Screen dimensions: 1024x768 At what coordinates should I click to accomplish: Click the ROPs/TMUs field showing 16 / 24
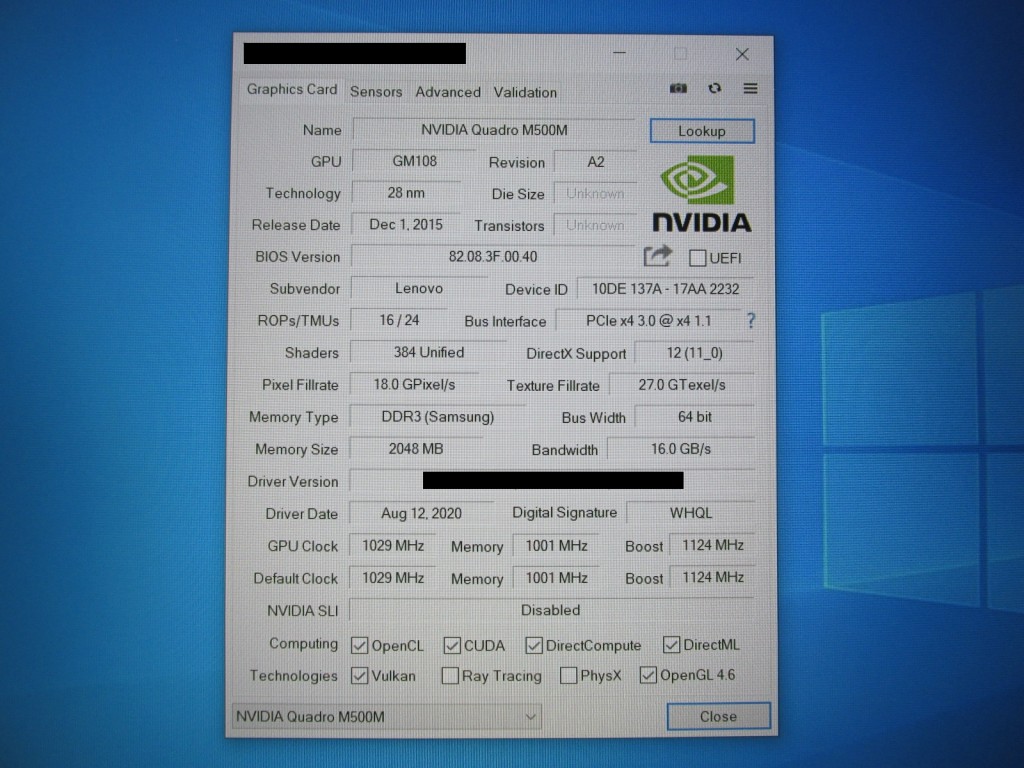(399, 320)
